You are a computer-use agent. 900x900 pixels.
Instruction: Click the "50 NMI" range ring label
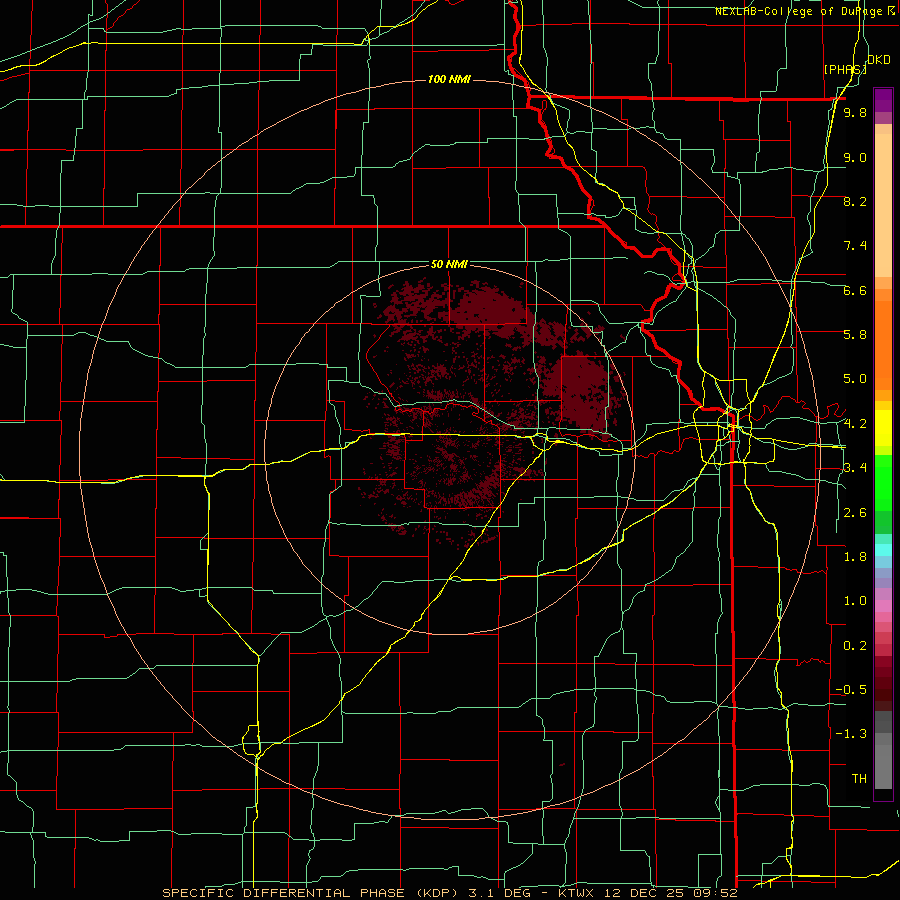[449, 265]
